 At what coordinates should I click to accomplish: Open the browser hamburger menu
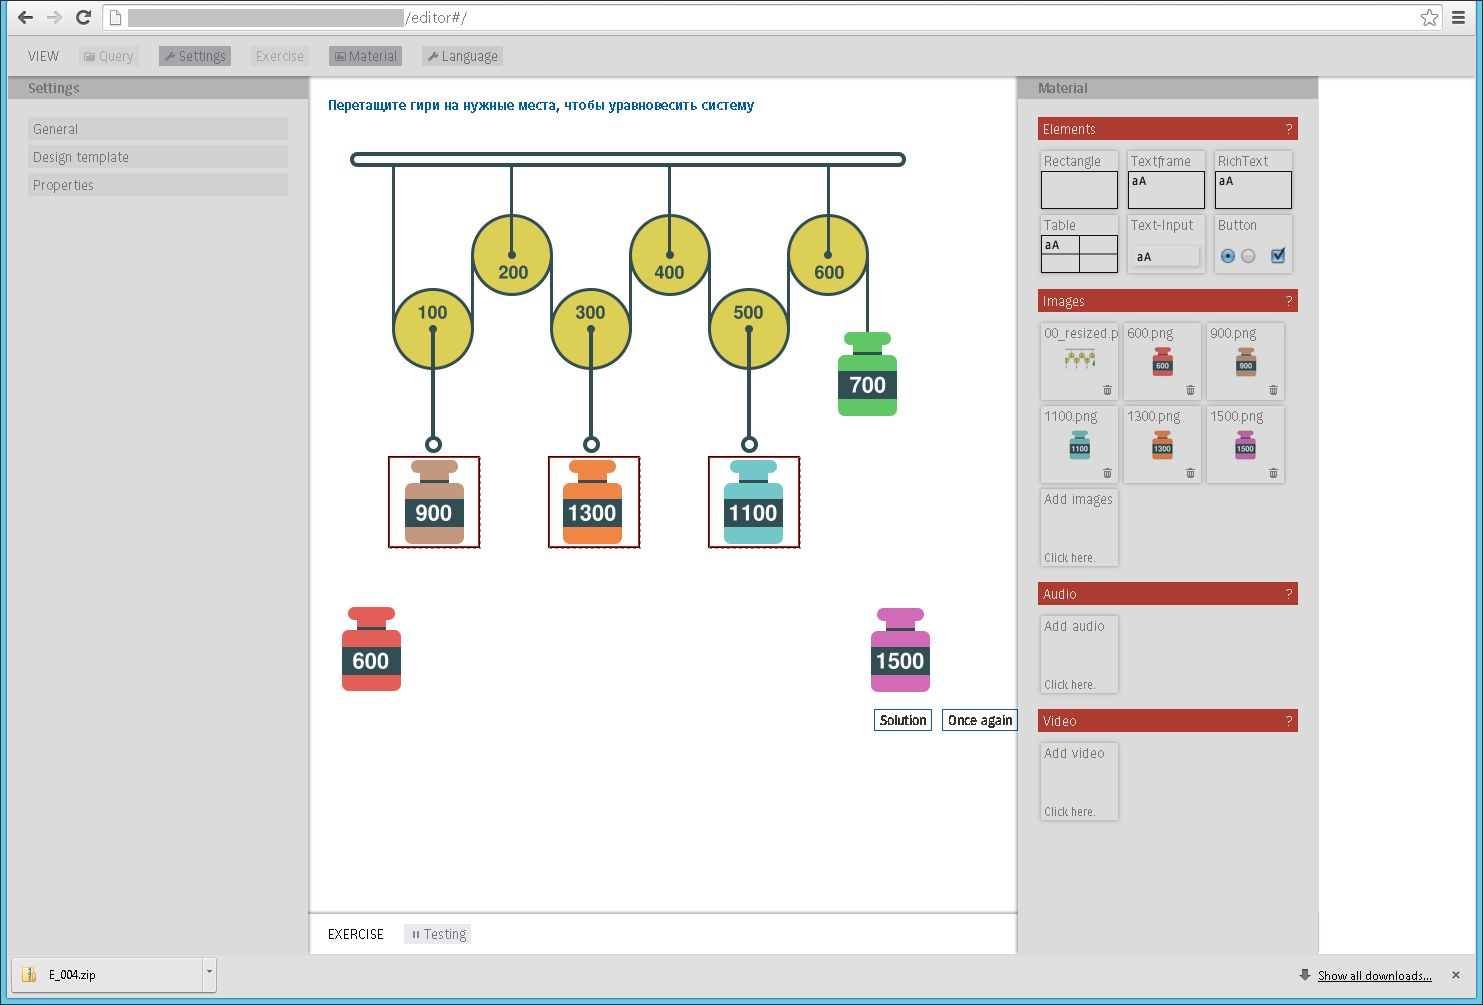pos(1459,17)
